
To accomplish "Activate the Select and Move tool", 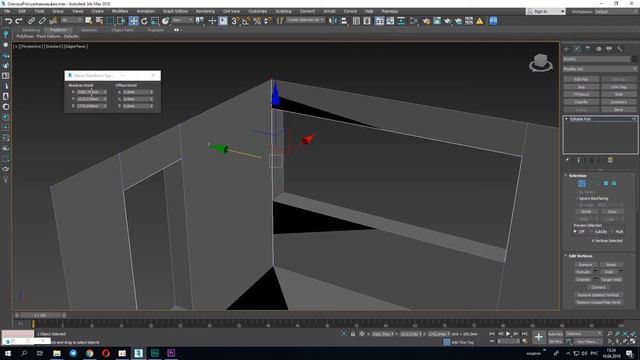I will [x=133, y=21].
